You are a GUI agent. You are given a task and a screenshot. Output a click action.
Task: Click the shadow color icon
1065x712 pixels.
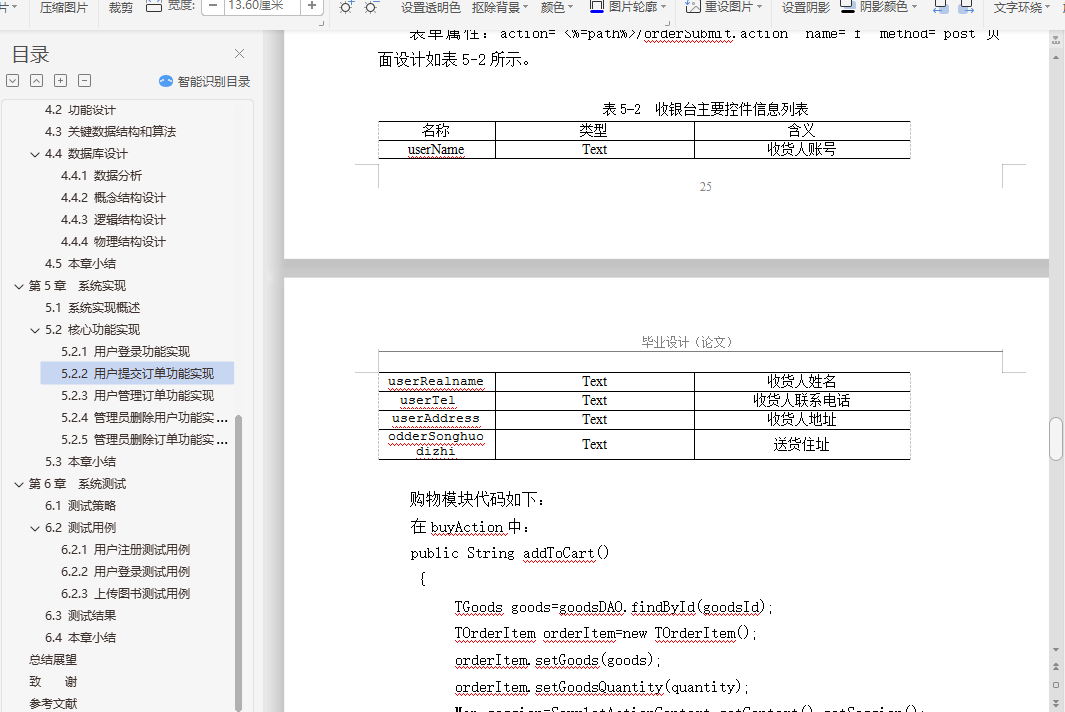pos(847,7)
